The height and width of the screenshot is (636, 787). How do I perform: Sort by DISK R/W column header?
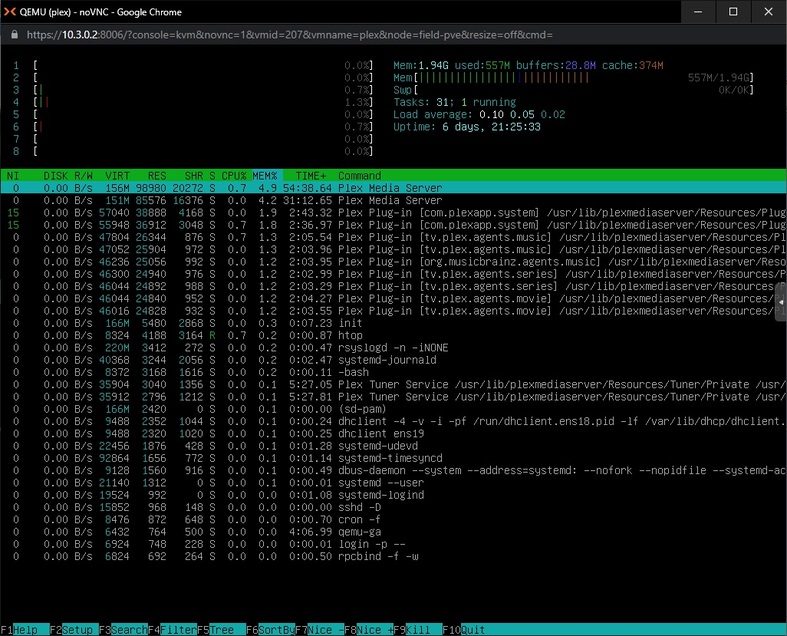(x=68, y=176)
